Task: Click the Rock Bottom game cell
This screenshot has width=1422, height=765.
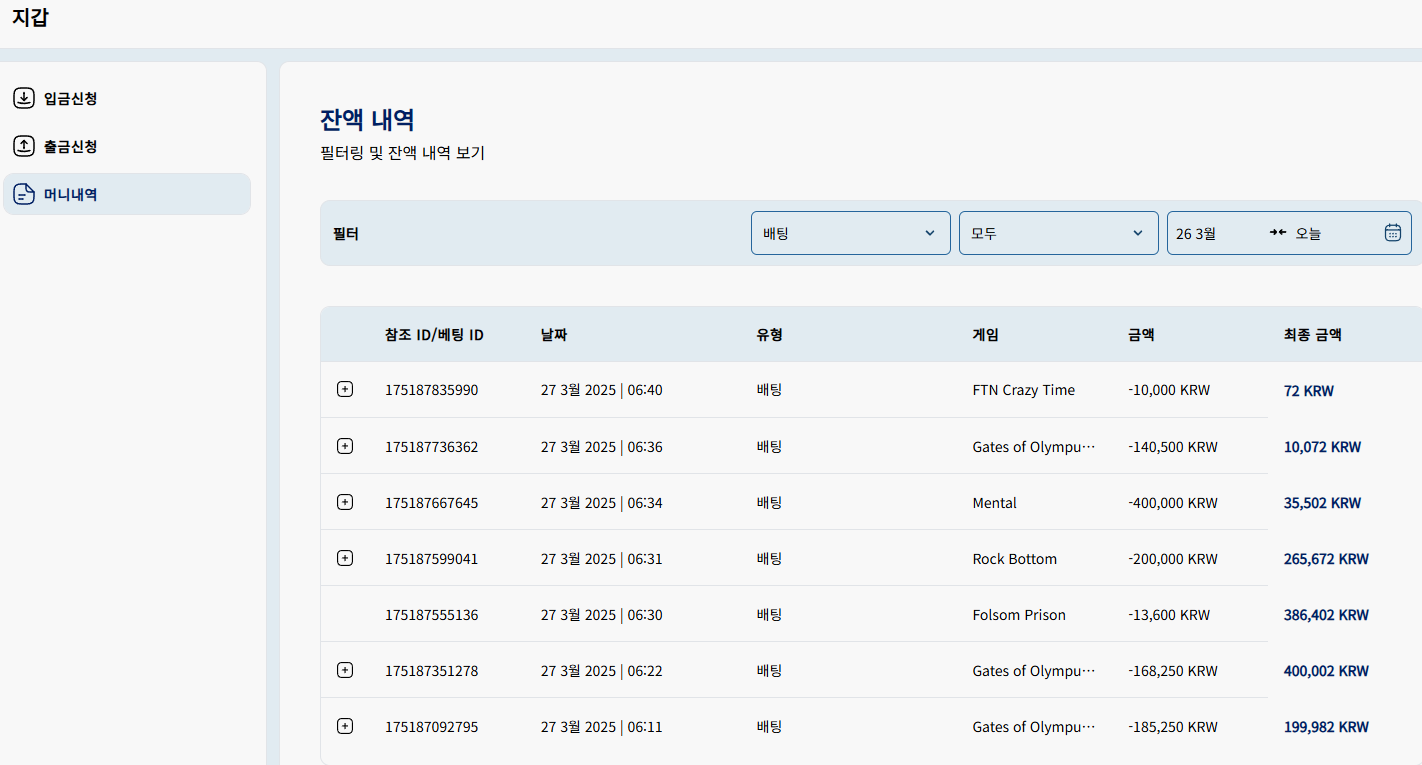Action: pos(1015,559)
